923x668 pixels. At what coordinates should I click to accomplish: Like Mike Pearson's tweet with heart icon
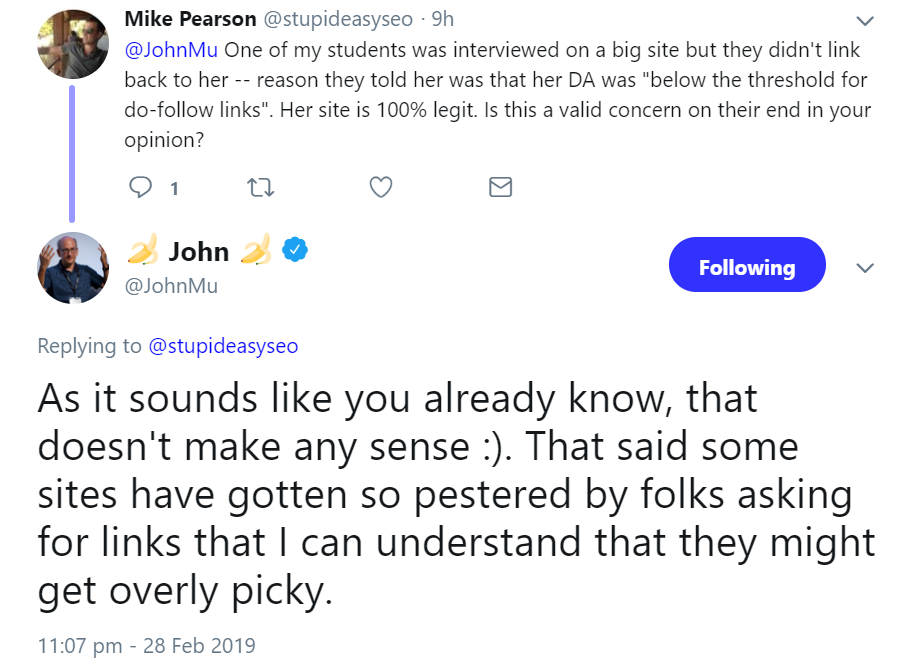point(380,187)
